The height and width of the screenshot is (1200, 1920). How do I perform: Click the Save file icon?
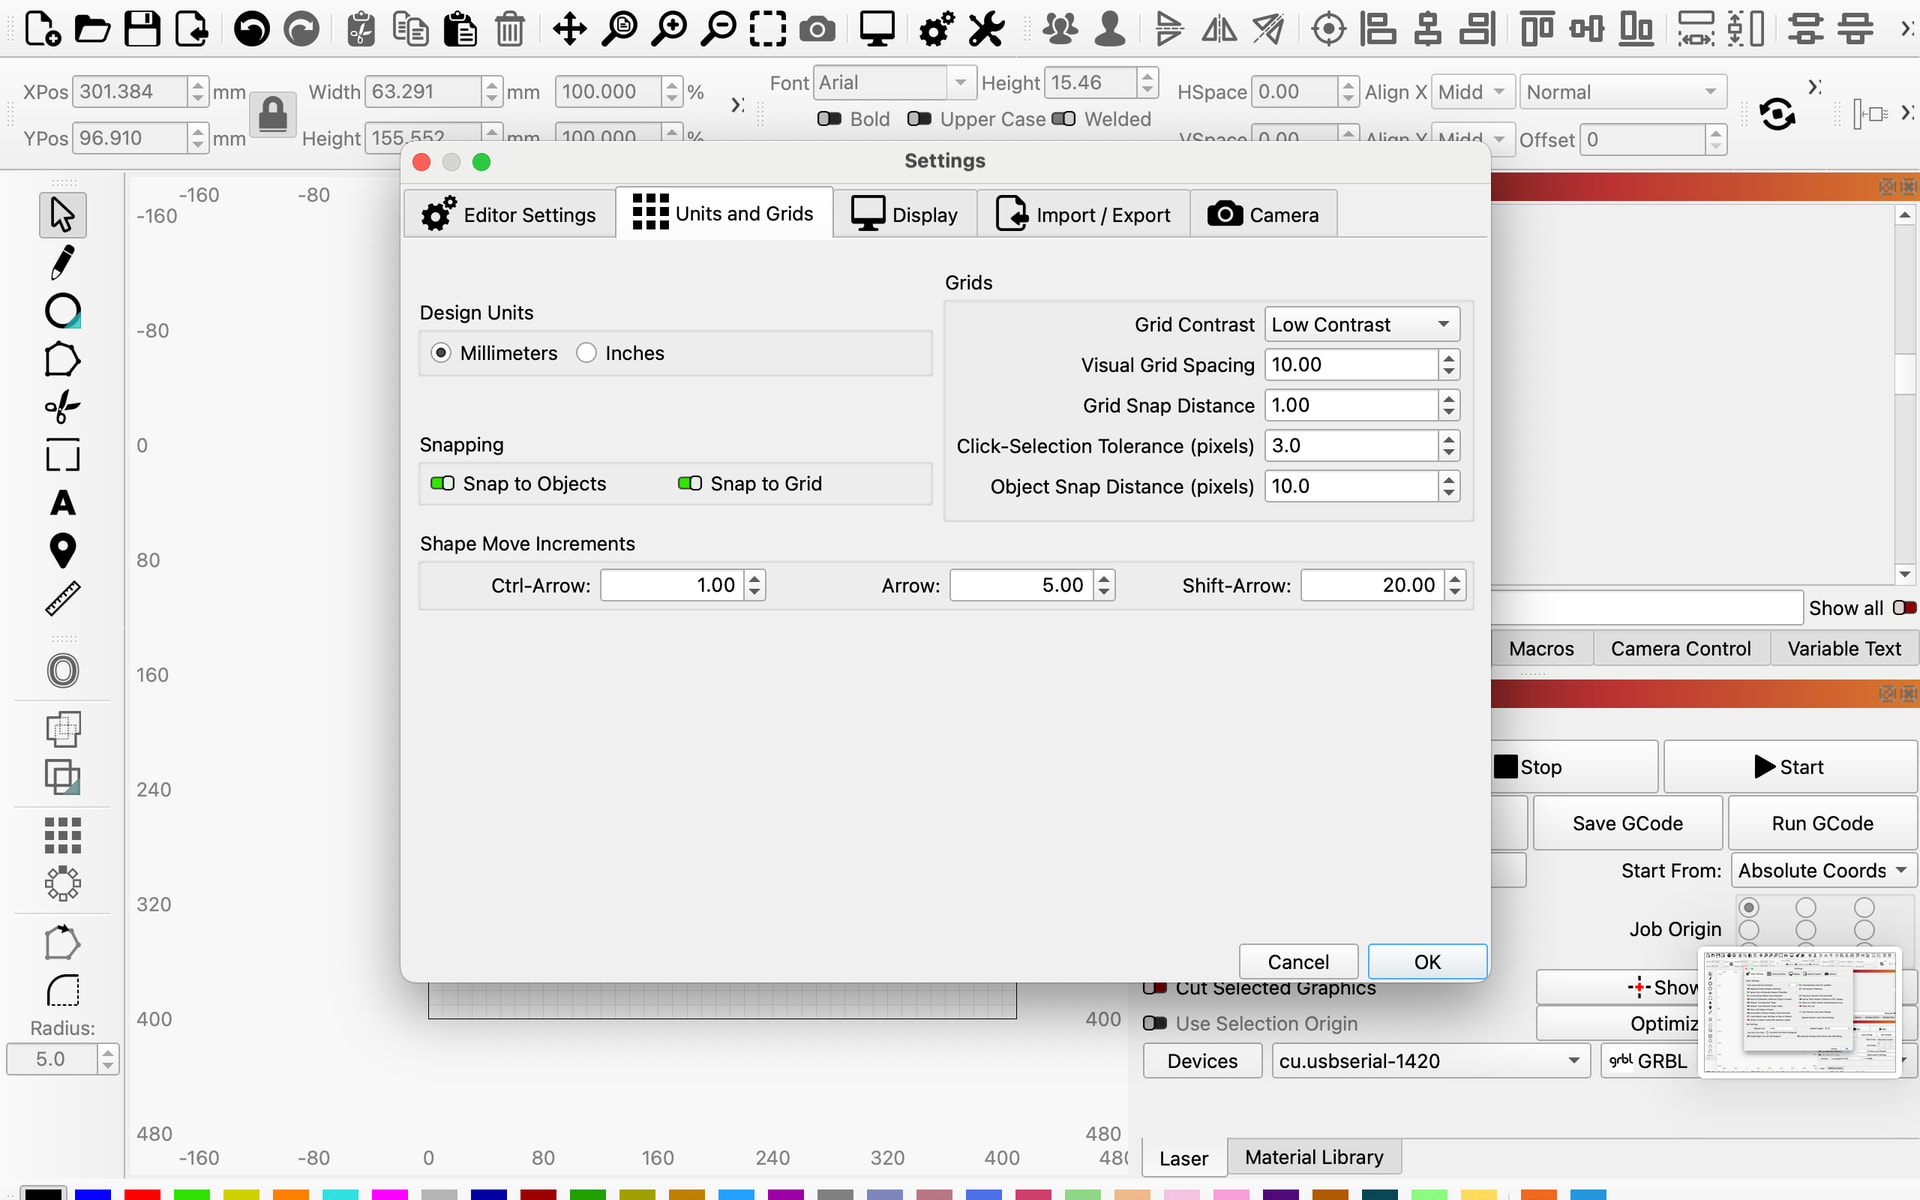click(142, 29)
